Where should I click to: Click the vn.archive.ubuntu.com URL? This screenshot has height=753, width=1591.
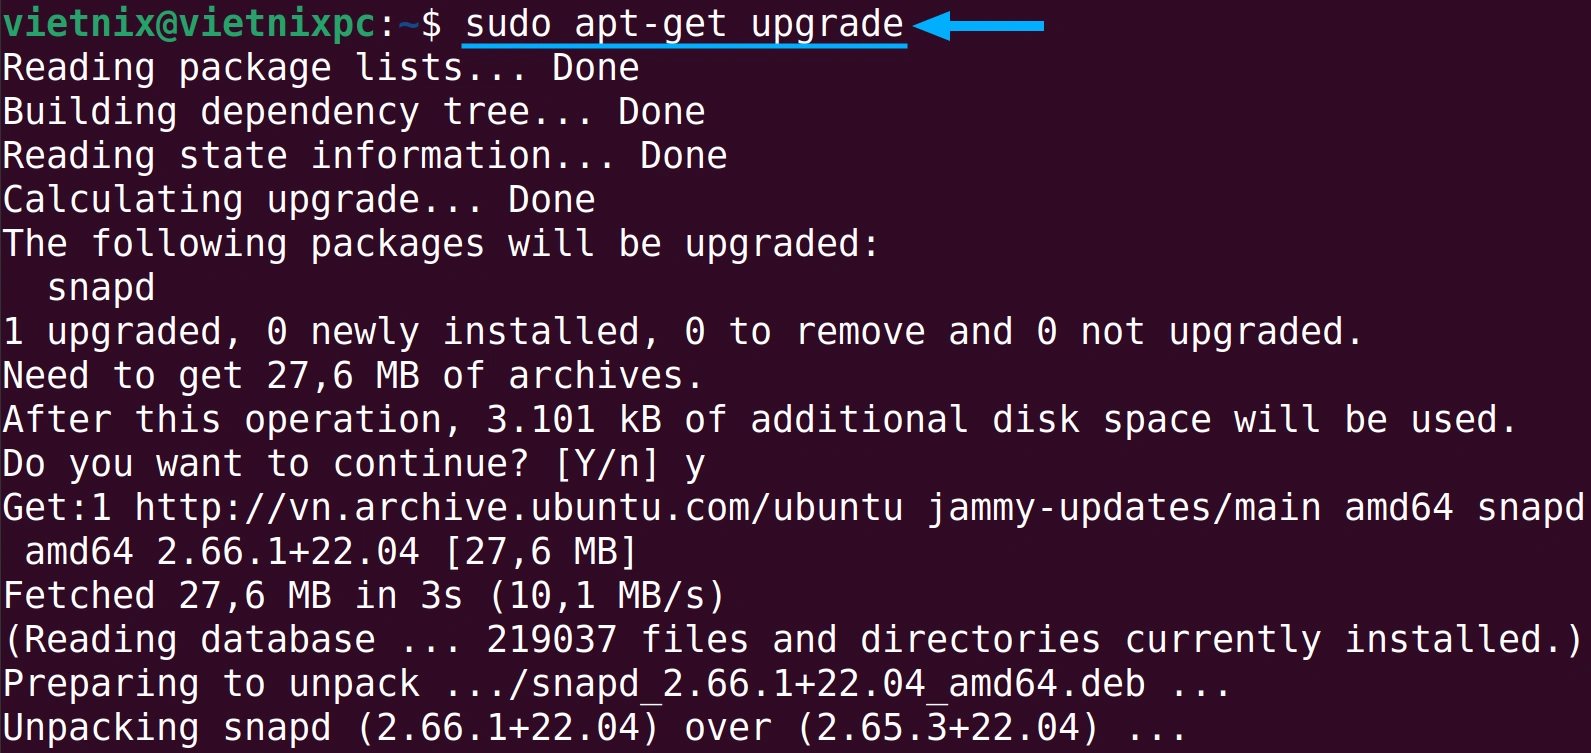[519, 508]
